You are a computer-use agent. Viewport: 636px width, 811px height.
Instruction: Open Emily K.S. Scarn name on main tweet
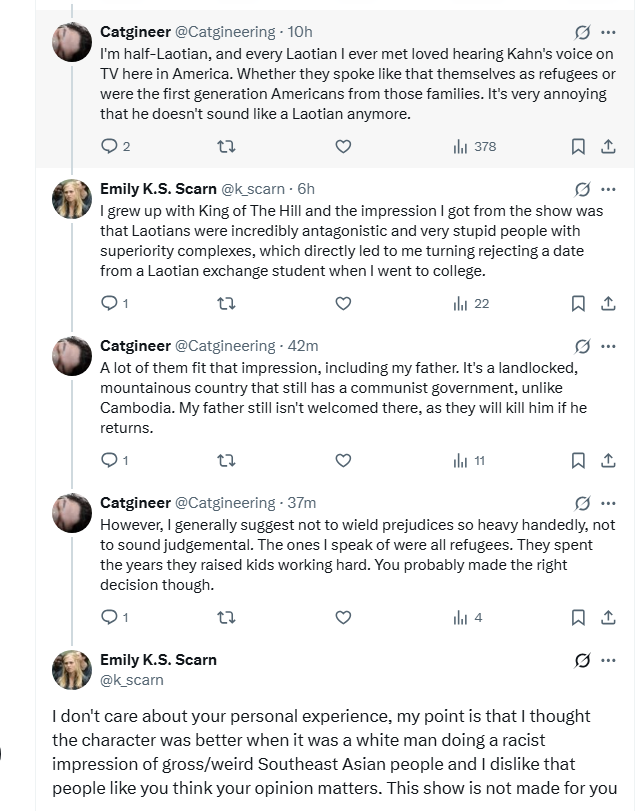click(x=158, y=660)
